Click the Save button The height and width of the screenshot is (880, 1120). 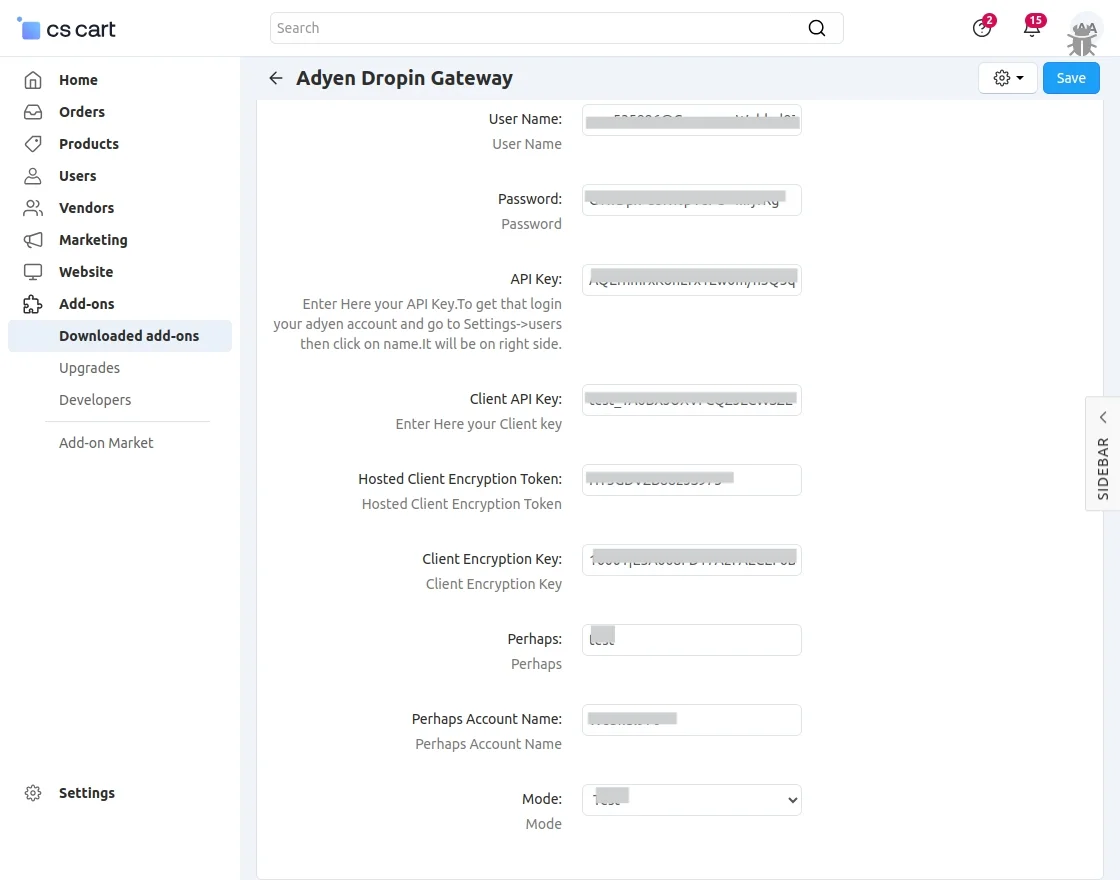pos(1070,78)
